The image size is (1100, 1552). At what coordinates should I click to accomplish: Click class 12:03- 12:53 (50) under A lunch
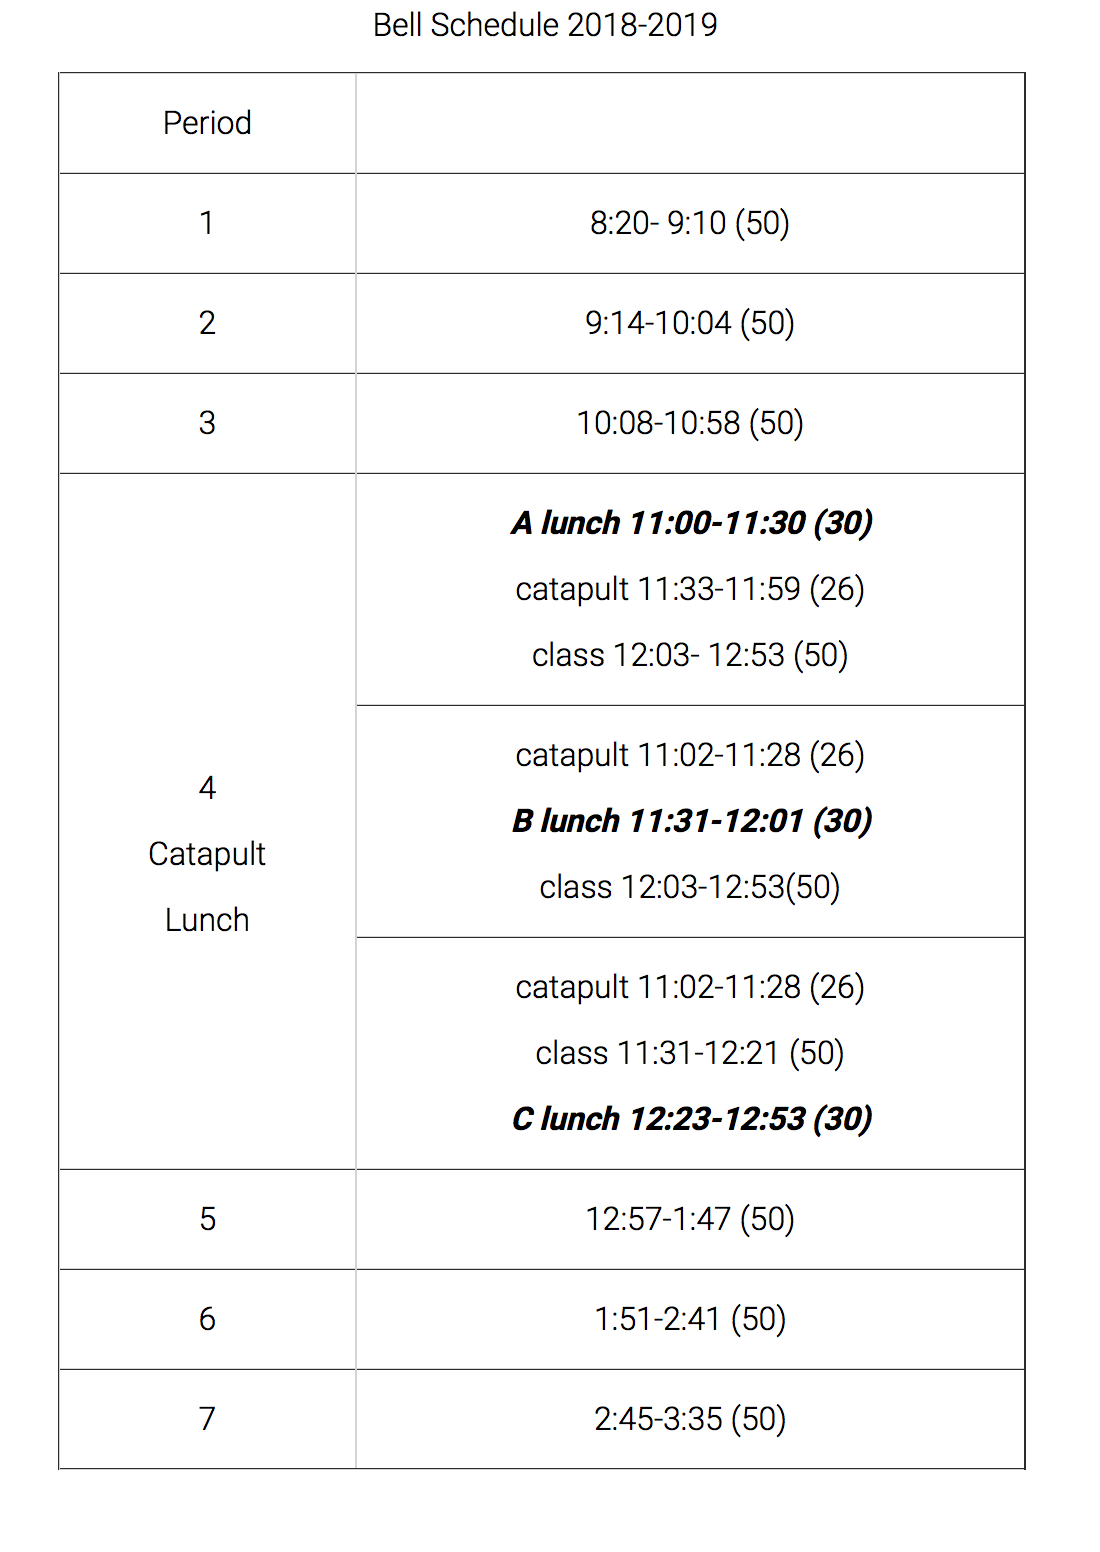point(690,655)
